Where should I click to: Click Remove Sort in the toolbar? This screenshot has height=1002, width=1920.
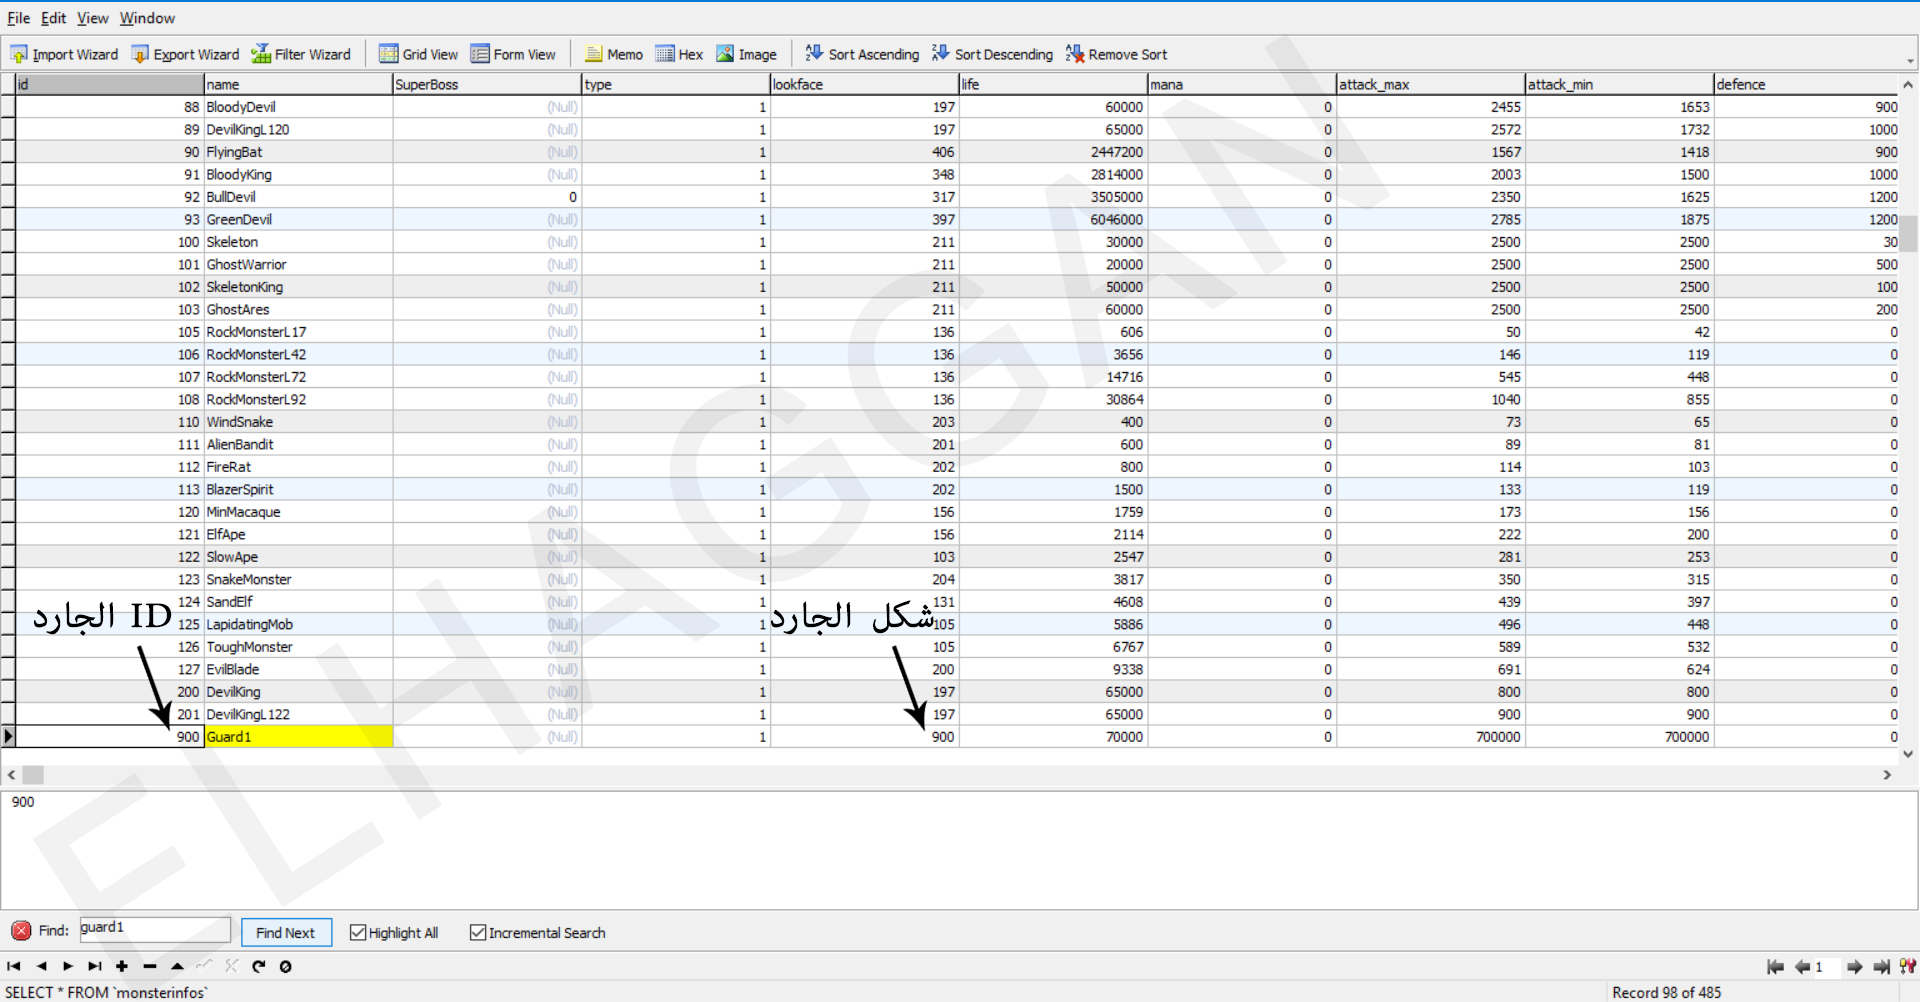(1116, 54)
